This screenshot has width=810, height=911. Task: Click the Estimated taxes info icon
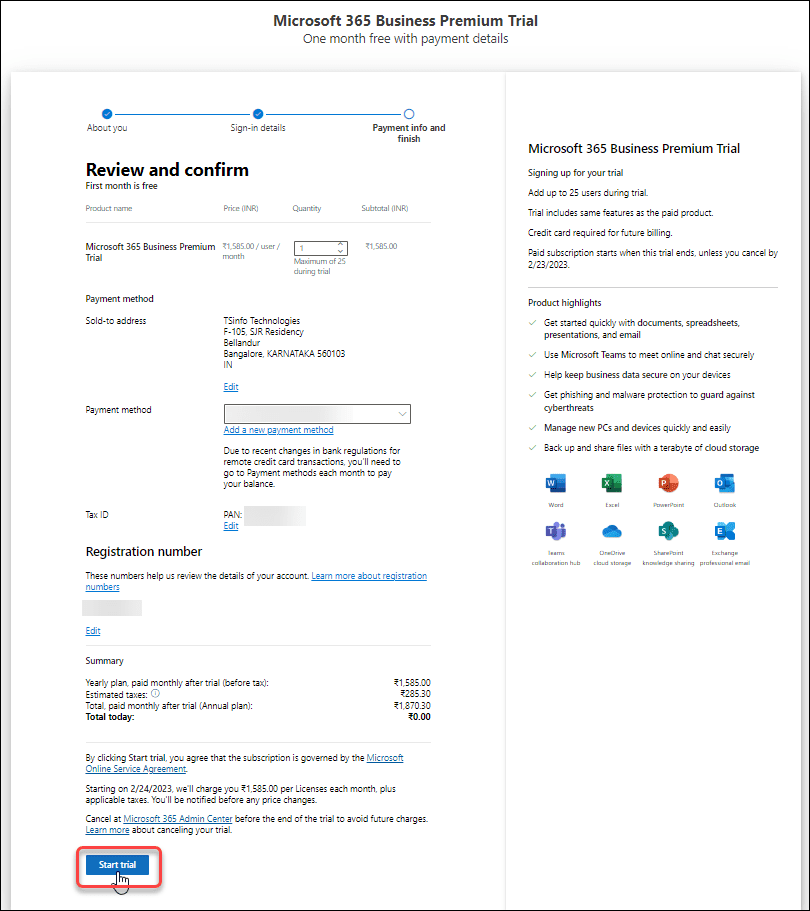(155, 693)
